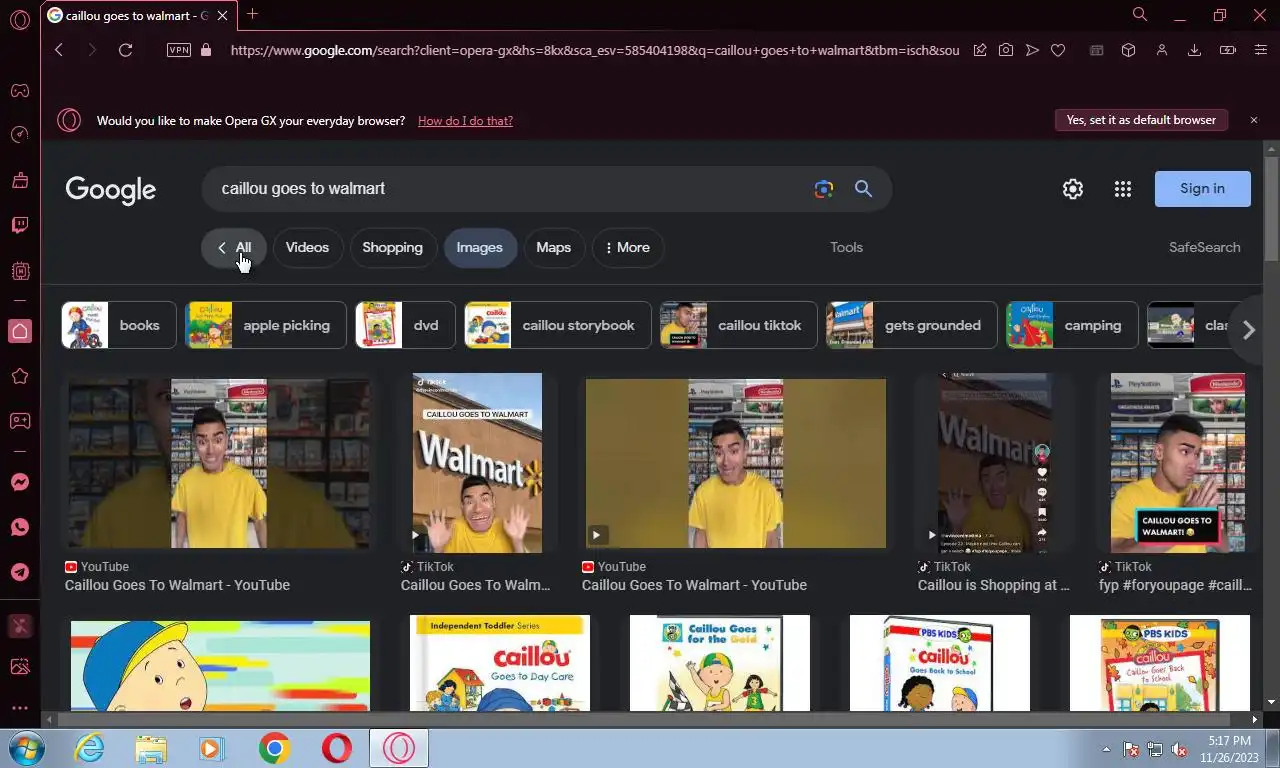Open the chip-shaped sidebar icon
The image size is (1280, 768).
tap(19, 270)
